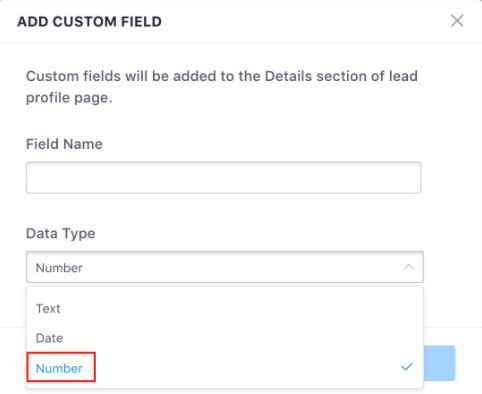This screenshot has width=482, height=394.
Task: Focus the Field Name text box
Action: click(x=224, y=178)
